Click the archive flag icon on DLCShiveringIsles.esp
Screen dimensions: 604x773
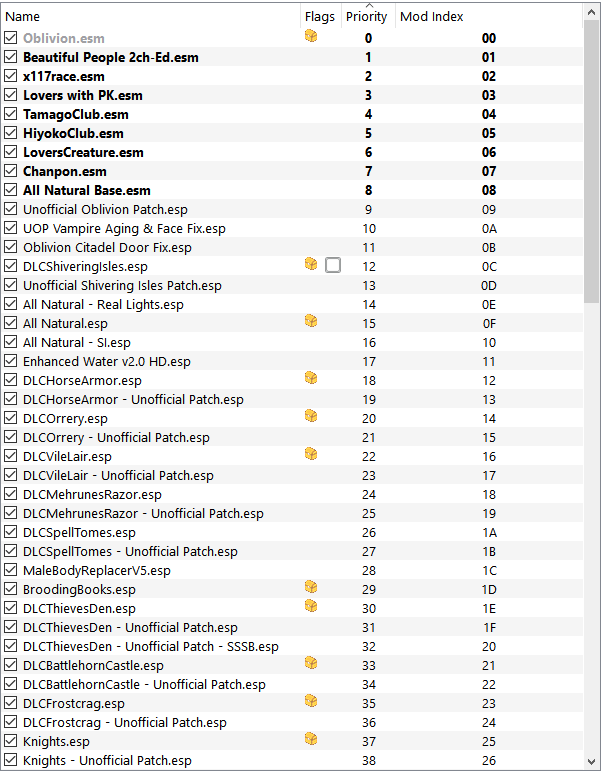point(311,264)
